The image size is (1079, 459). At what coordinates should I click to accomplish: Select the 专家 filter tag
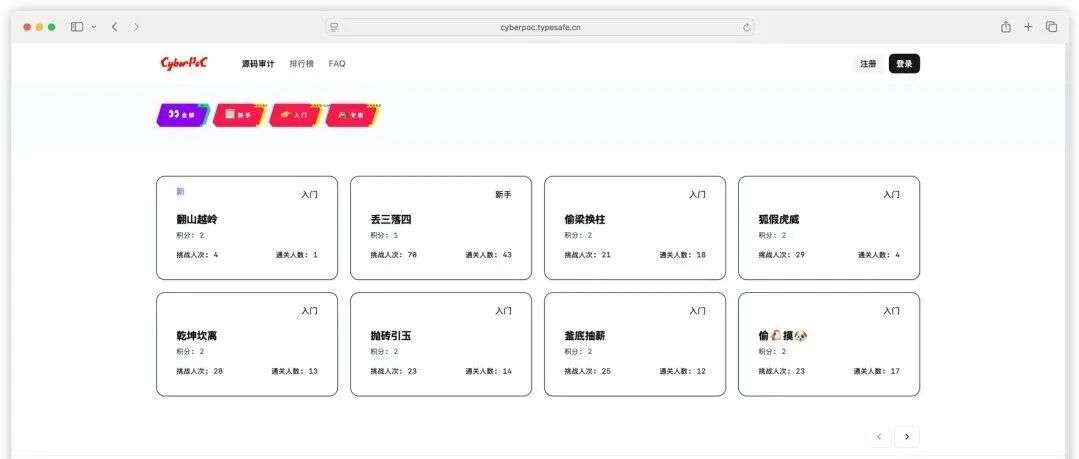coord(352,115)
